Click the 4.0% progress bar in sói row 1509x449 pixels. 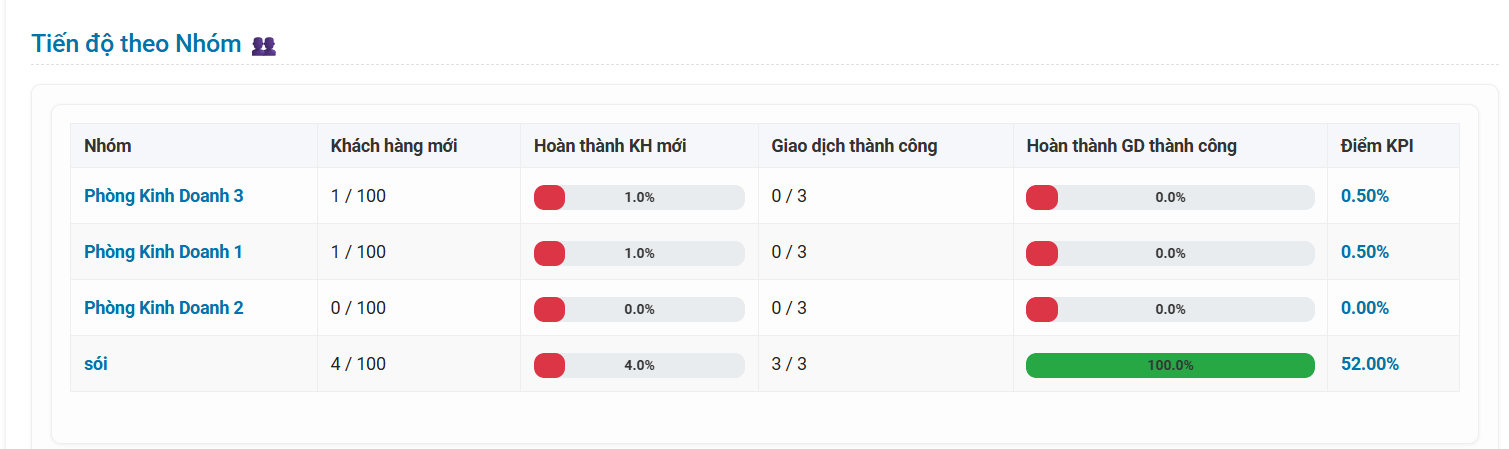coord(639,365)
